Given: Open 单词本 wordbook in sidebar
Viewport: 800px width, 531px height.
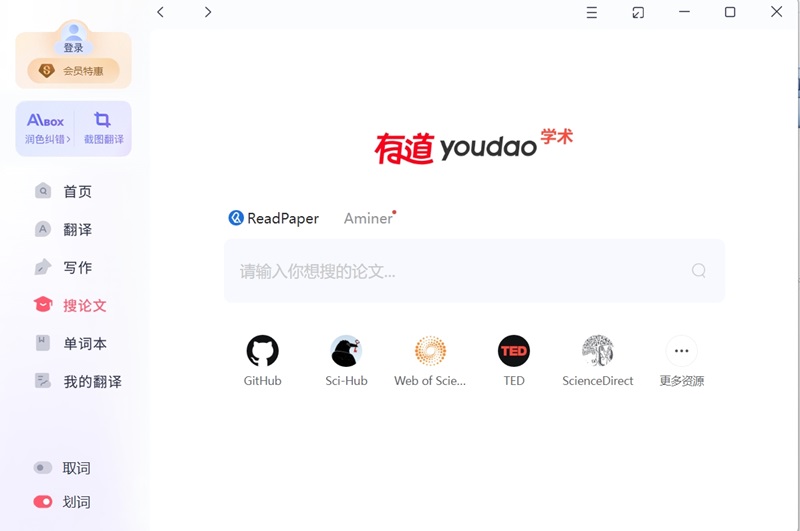Looking at the screenshot, I should tap(84, 343).
